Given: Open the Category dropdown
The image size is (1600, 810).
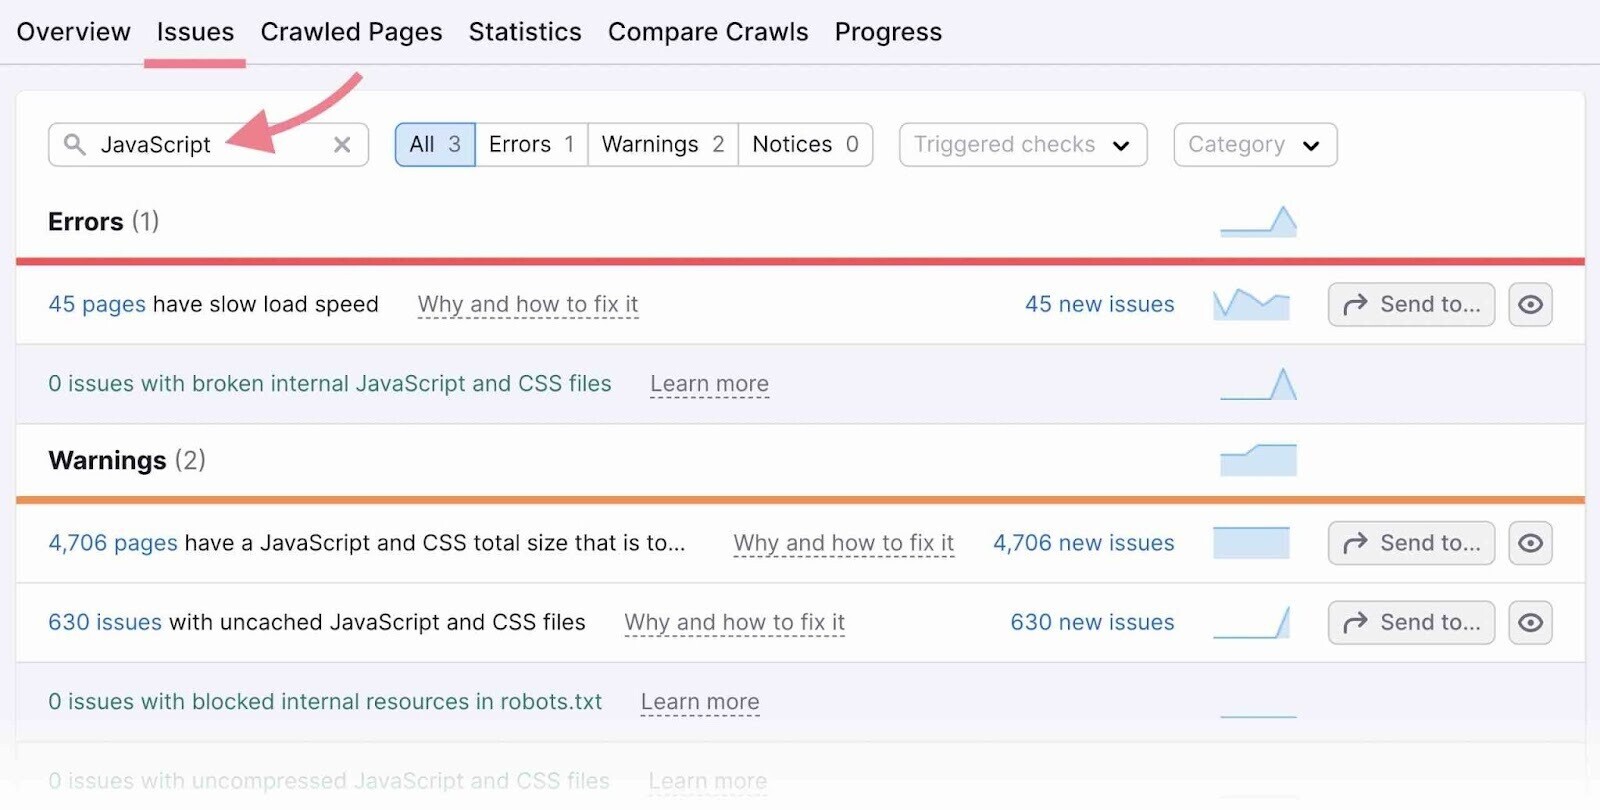Looking at the screenshot, I should 1254,144.
